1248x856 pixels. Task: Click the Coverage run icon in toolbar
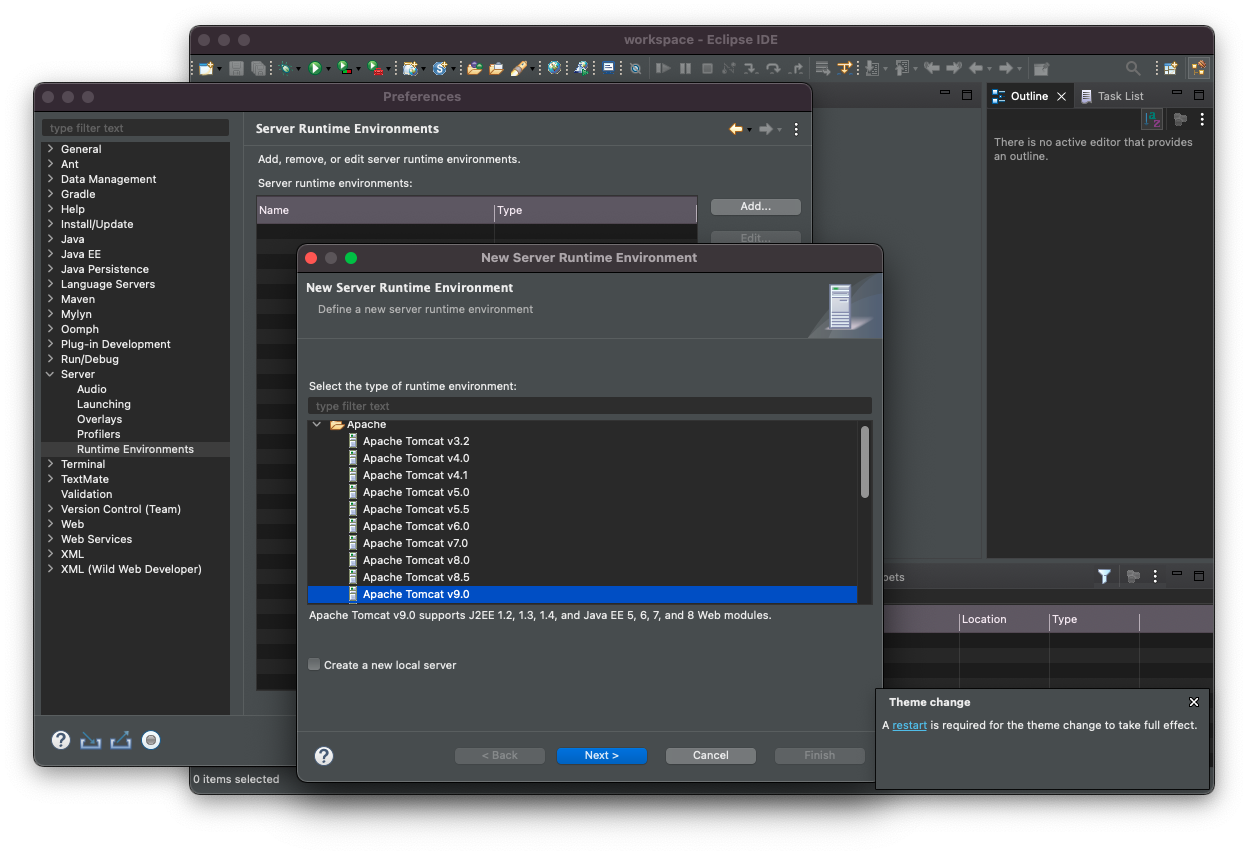[x=345, y=68]
